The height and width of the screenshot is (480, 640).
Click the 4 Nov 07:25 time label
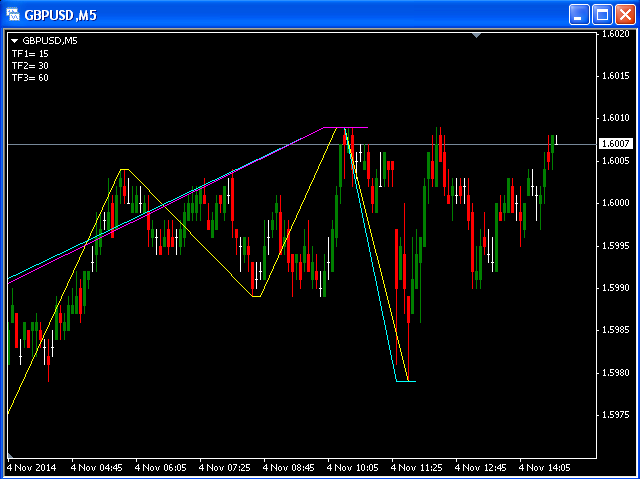(225, 467)
